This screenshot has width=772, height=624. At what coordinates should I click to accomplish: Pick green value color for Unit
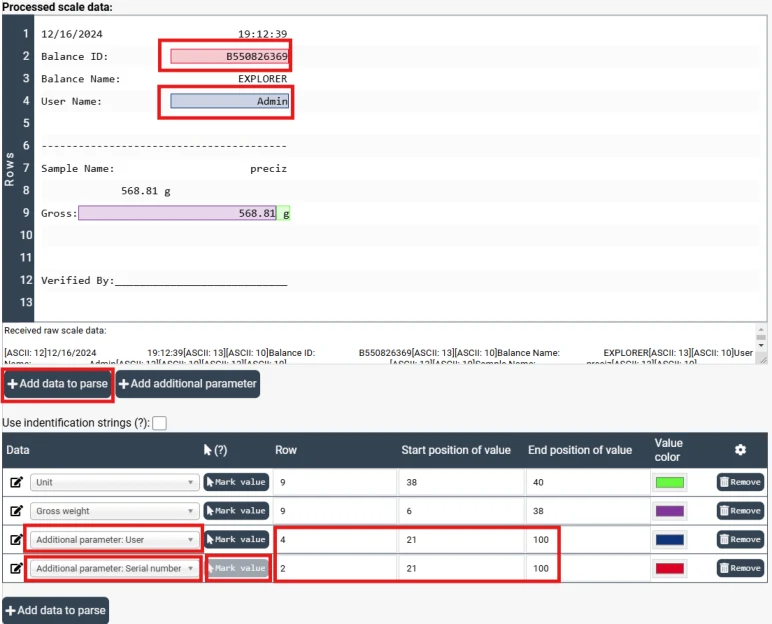(670, 482)
